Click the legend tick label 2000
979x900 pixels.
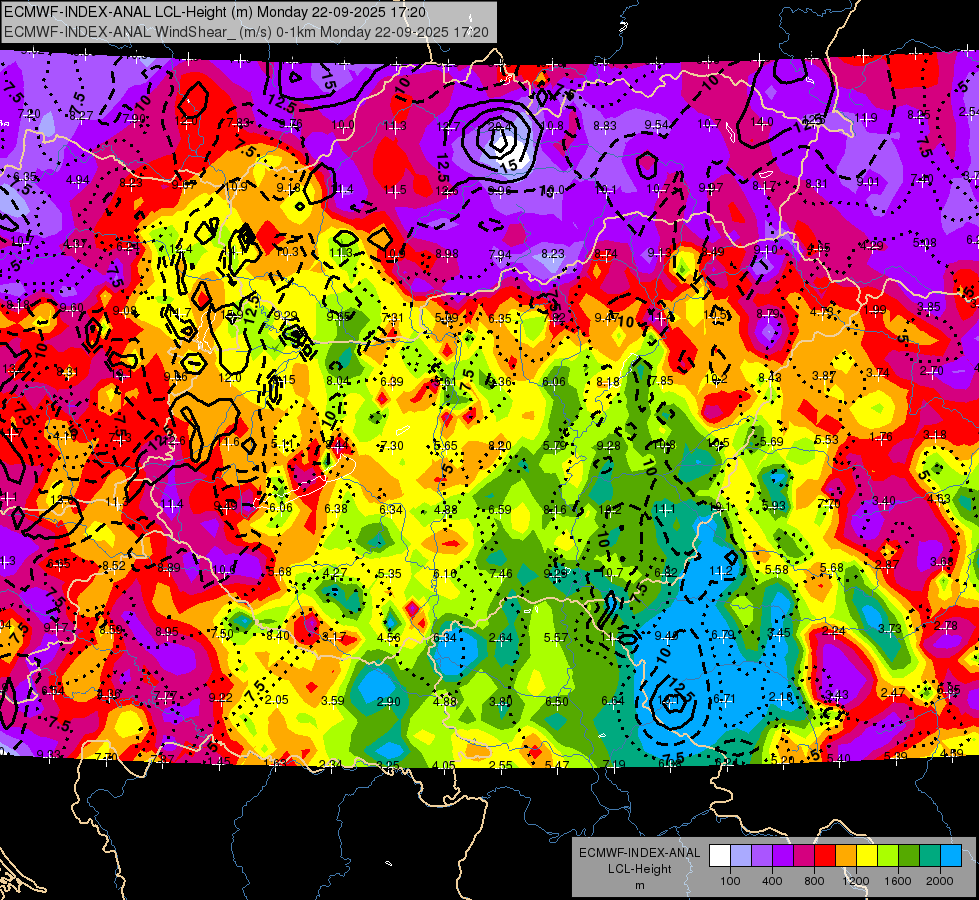coord(940,881)
